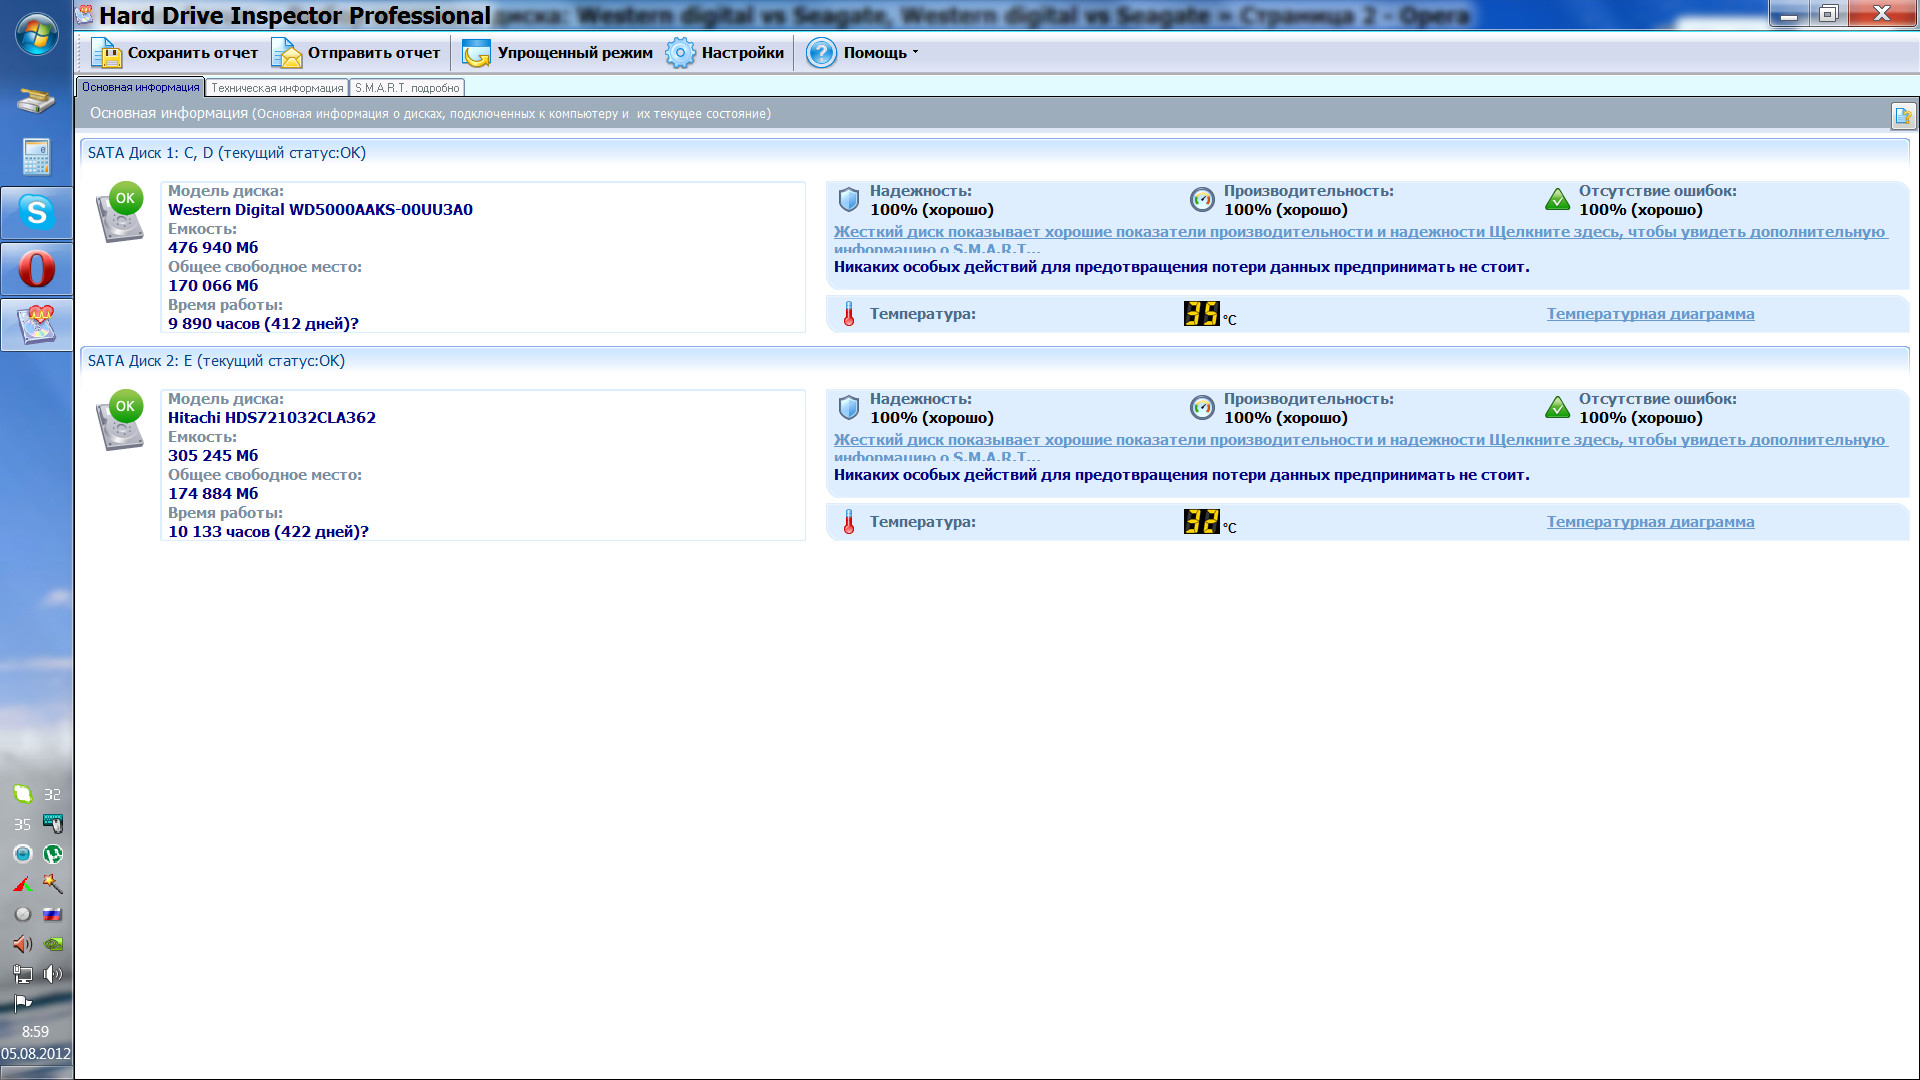Click the magic wand tray icon
Image resolution: width=1920 pixels, height=1080 pixels.
53,884
